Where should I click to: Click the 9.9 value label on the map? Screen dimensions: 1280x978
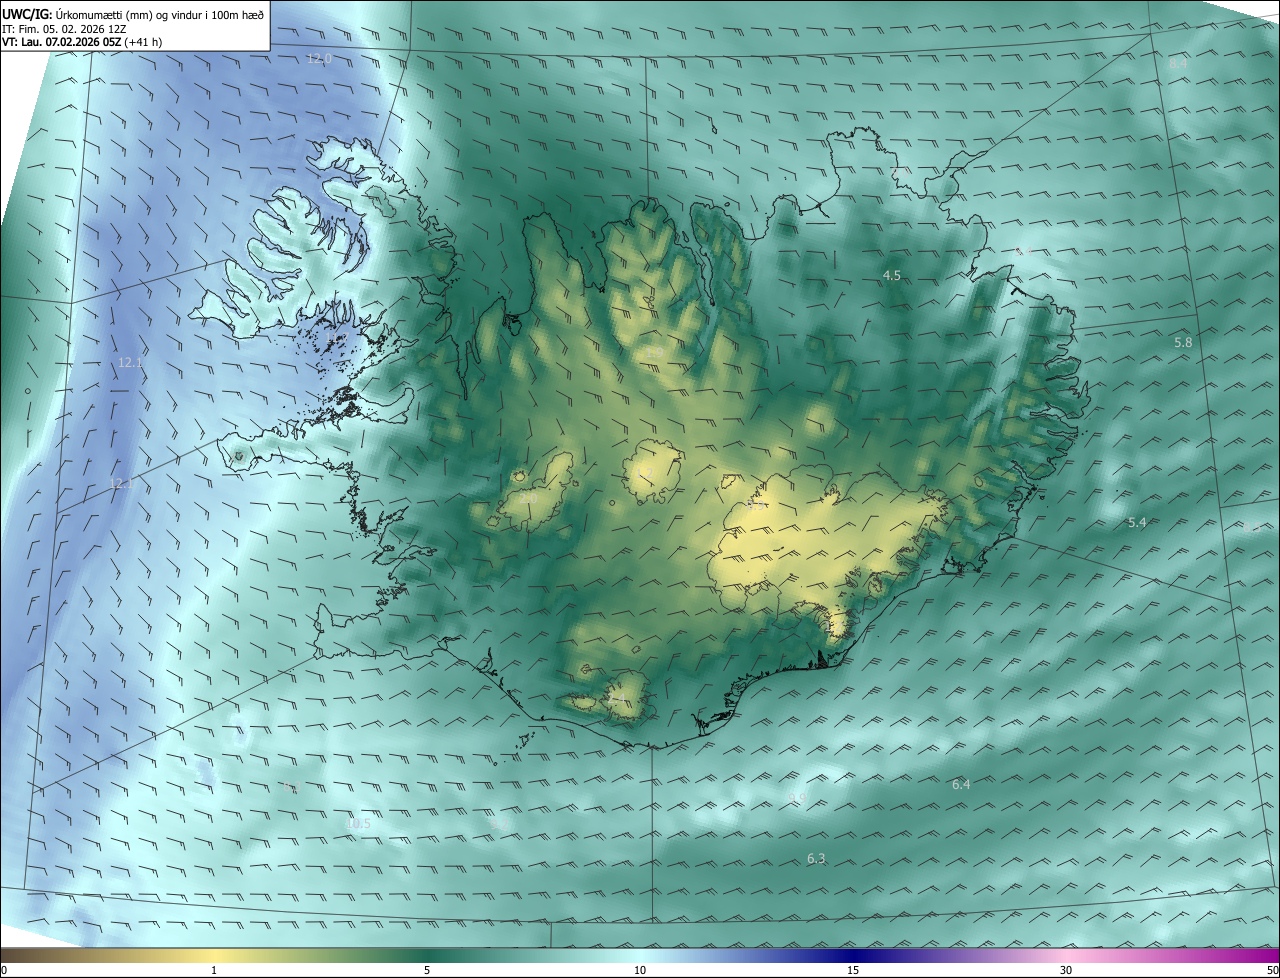pyautogui.click(x=797, y=798)
